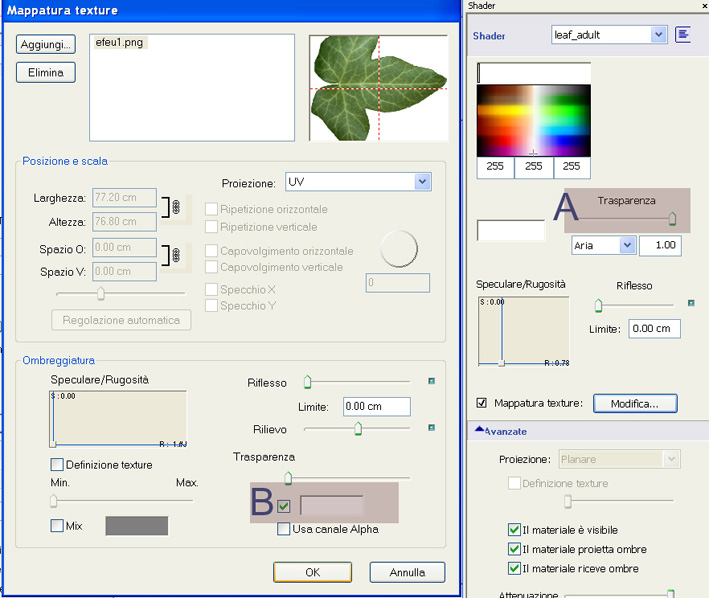The height and width of the screenshot is (598, 709).
Task: Click the width-height chain link icon
Action: (x=175, y=207)
